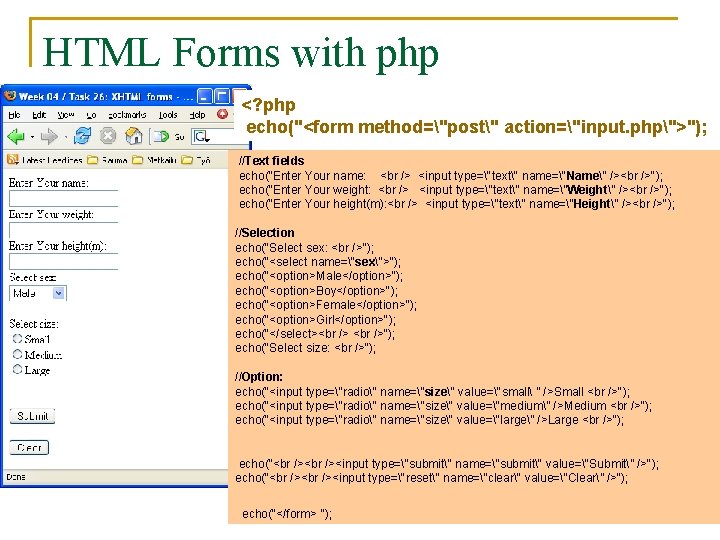Open the View menu
This screenshot has height=540, width=720.
66,115
